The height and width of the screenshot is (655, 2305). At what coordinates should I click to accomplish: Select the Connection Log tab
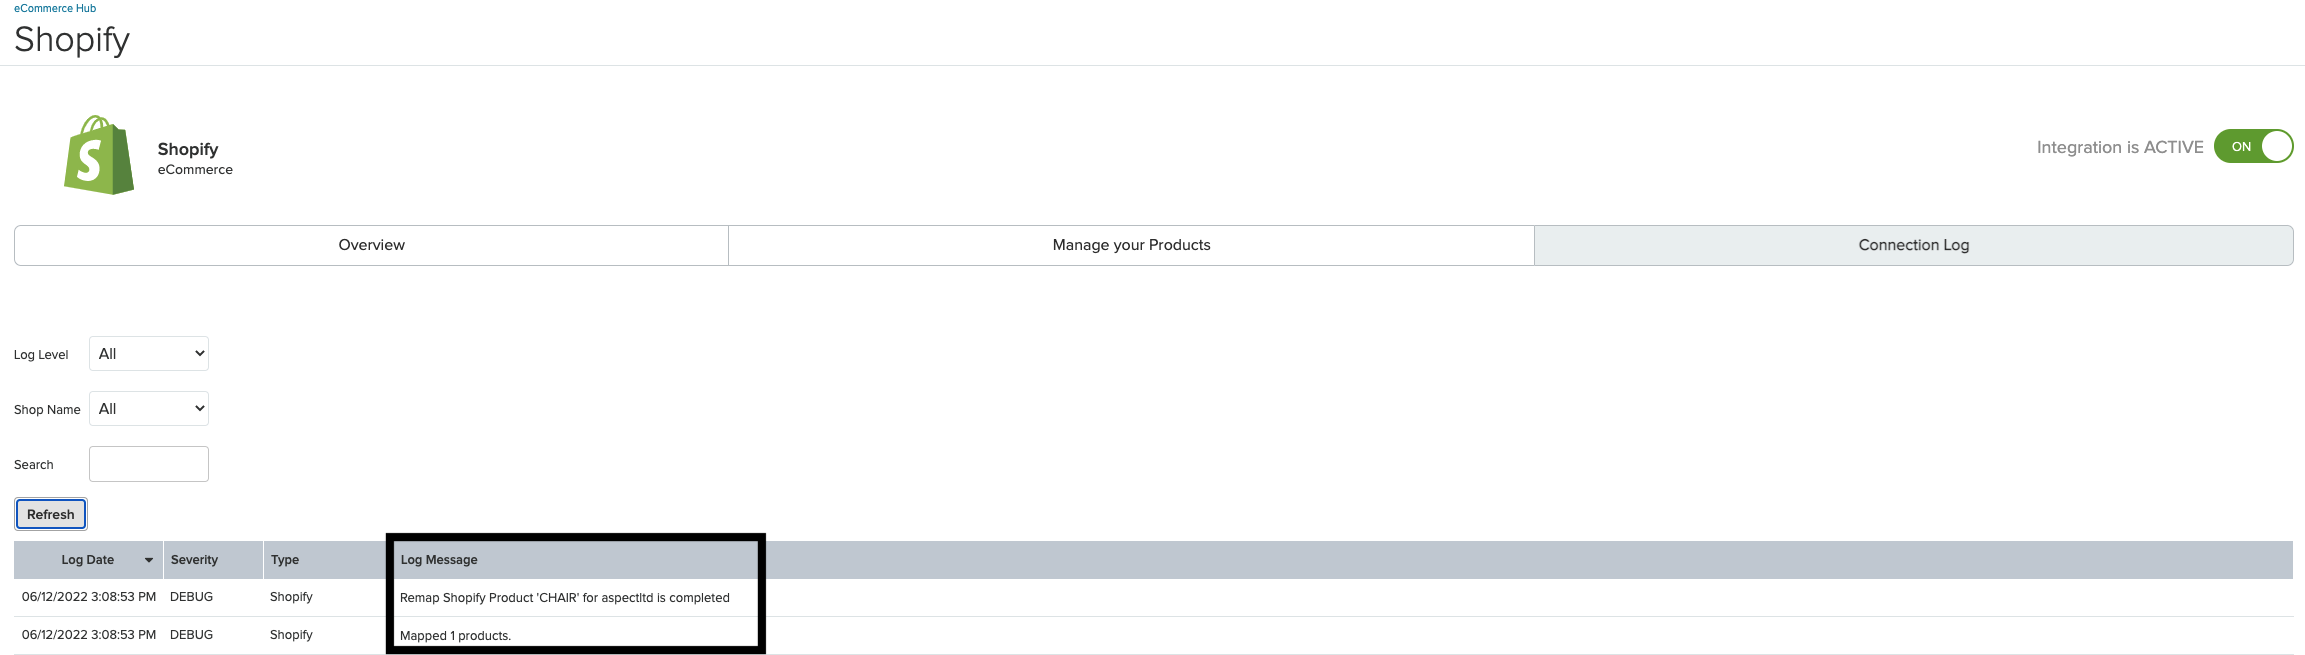(x=1914, y=245)
